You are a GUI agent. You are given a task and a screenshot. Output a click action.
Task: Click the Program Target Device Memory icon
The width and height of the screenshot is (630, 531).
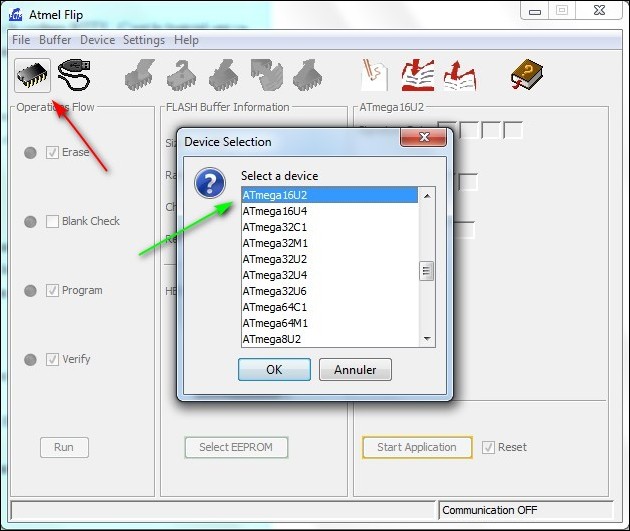tap(224, 75)
